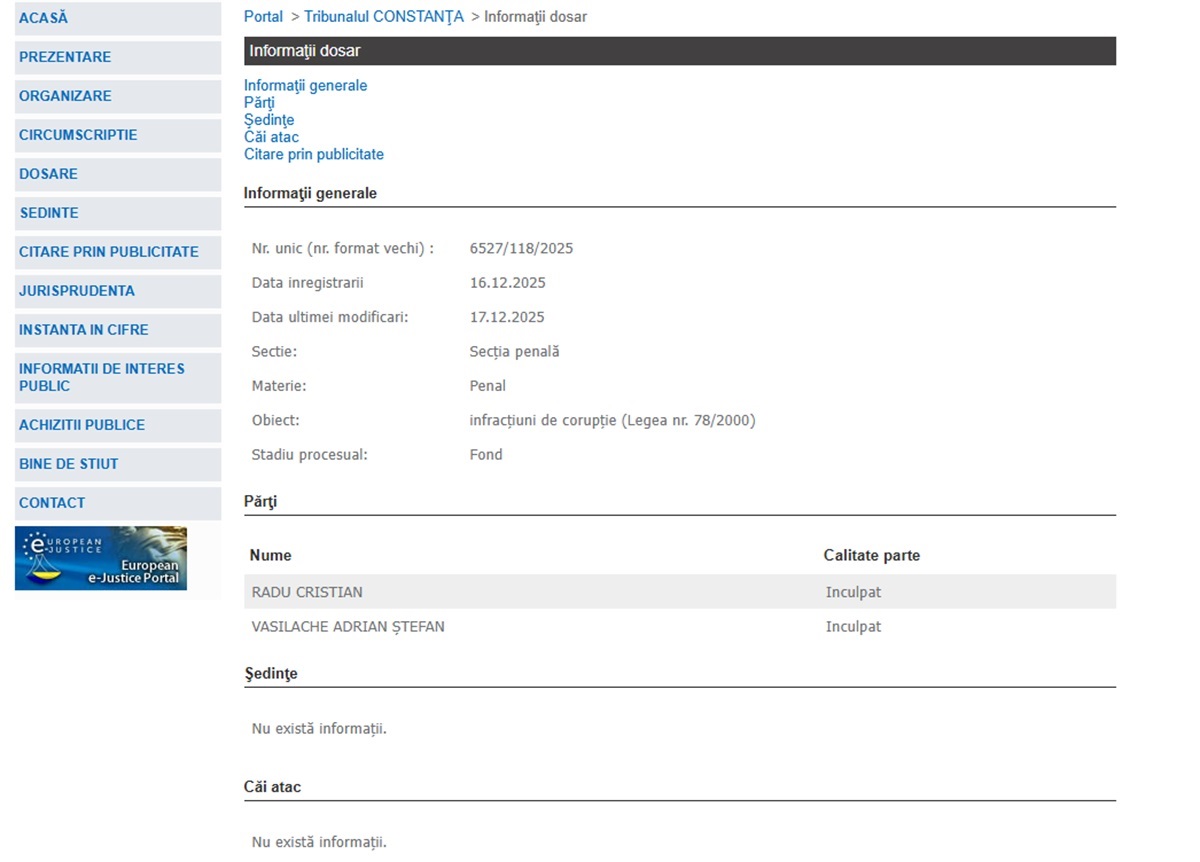Viewport: 1200px width, 862px height.
Task: Click Inculpat in RADU CRISTIAN row
Action: point(853,592)
